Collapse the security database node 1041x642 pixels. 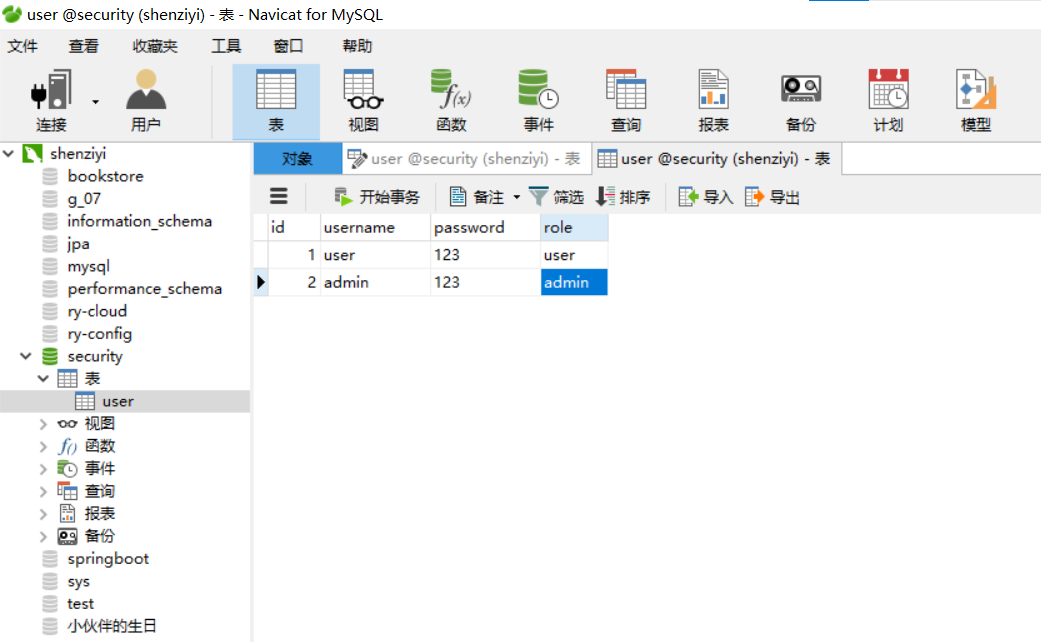tap(24, 356)
